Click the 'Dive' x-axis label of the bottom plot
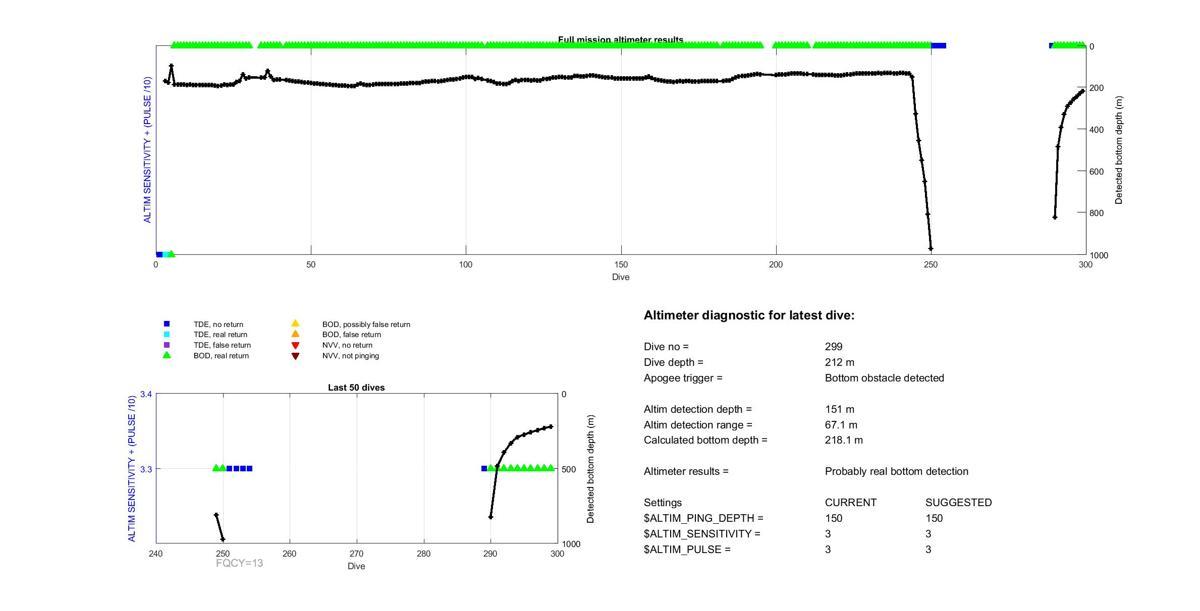Viewport: 1200px width, 611px height. pos(357,566)
